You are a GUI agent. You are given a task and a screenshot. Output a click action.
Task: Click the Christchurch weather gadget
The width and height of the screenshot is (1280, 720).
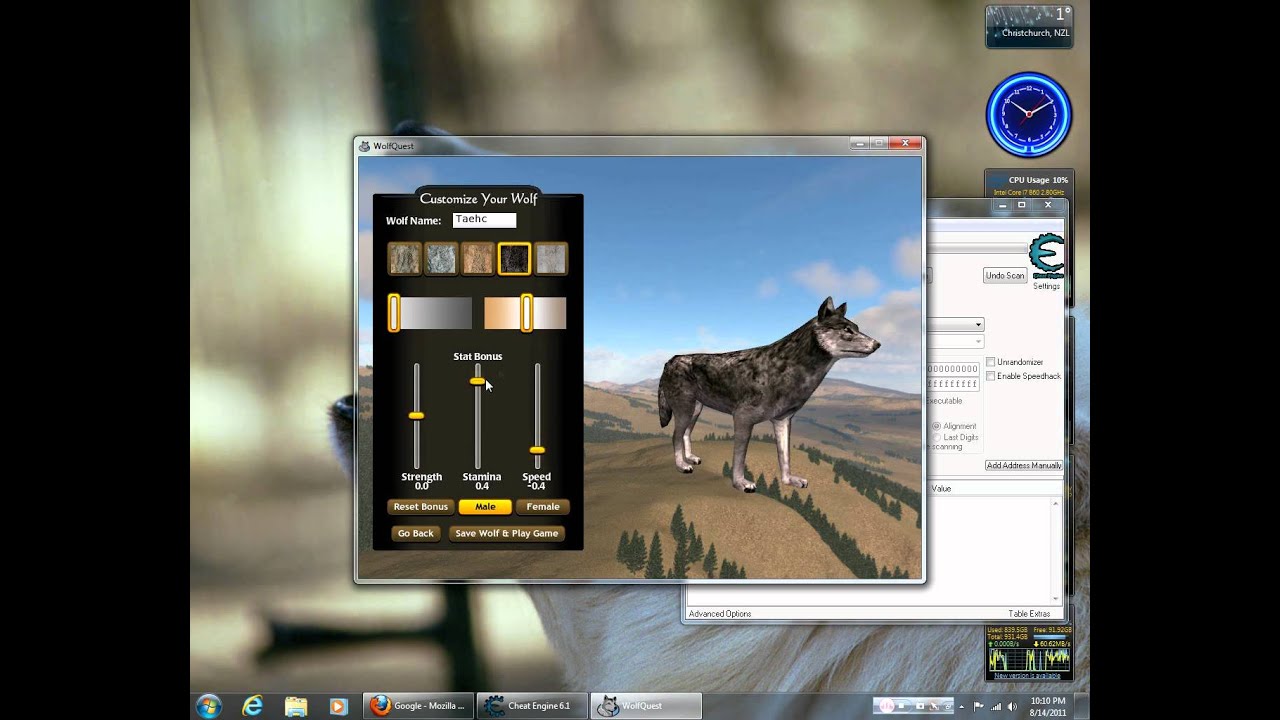click(1030, 26)
